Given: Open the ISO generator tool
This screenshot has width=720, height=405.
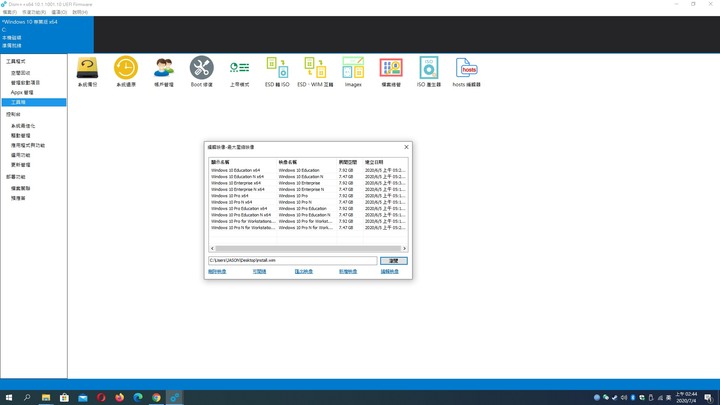Looking at the screenshot, I should pos(428,72).
